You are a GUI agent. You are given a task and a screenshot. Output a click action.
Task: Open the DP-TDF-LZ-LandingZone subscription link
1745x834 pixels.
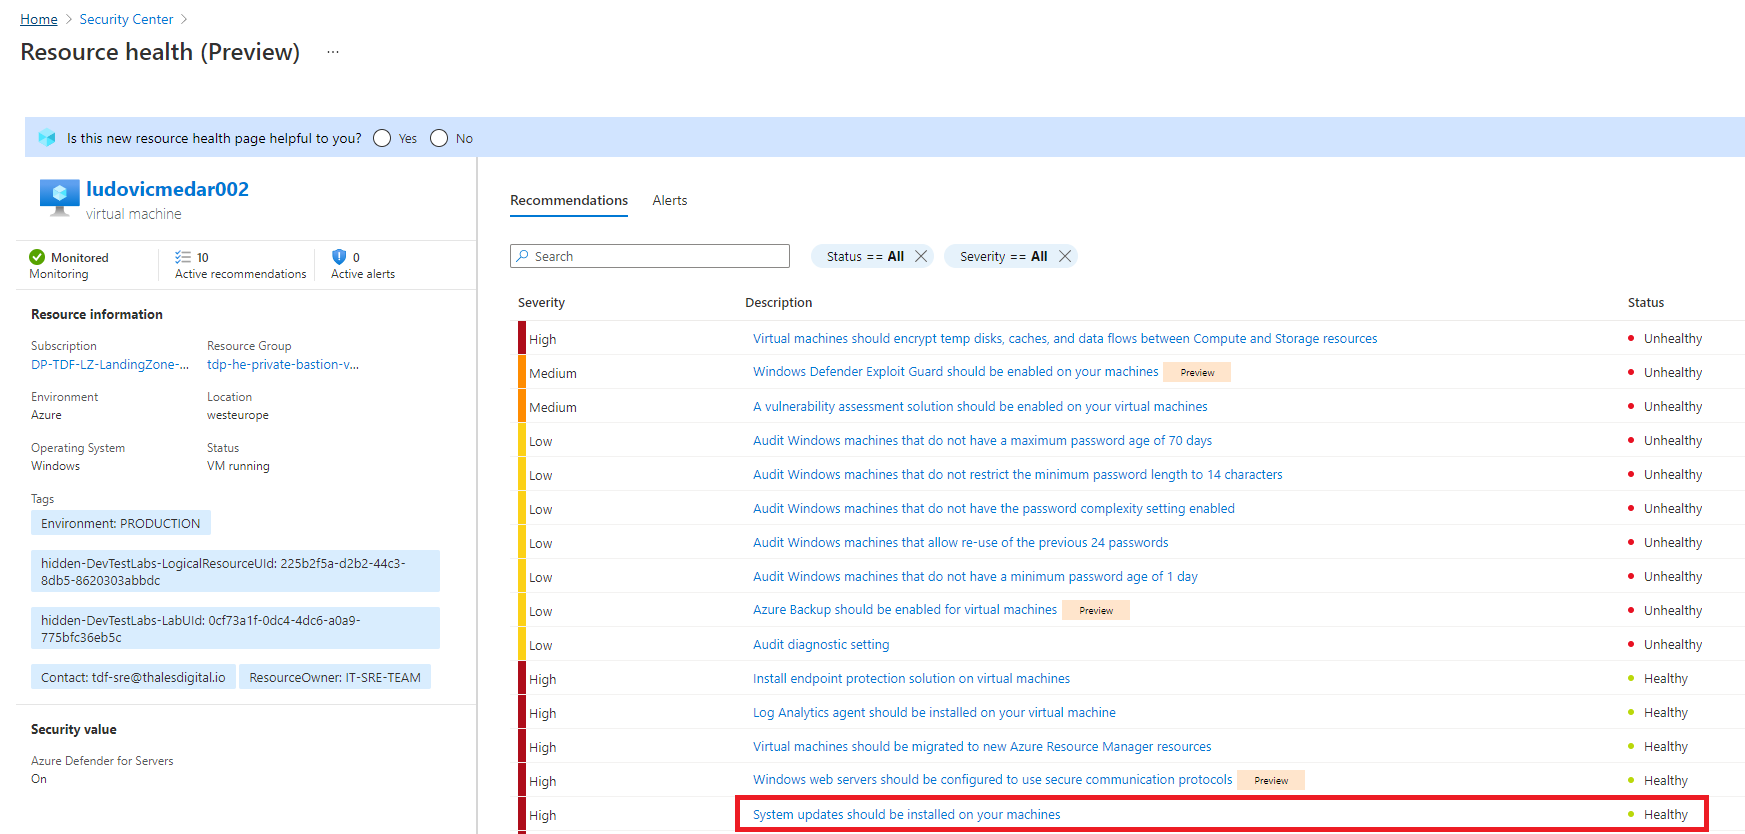click(x=110, y=364)
